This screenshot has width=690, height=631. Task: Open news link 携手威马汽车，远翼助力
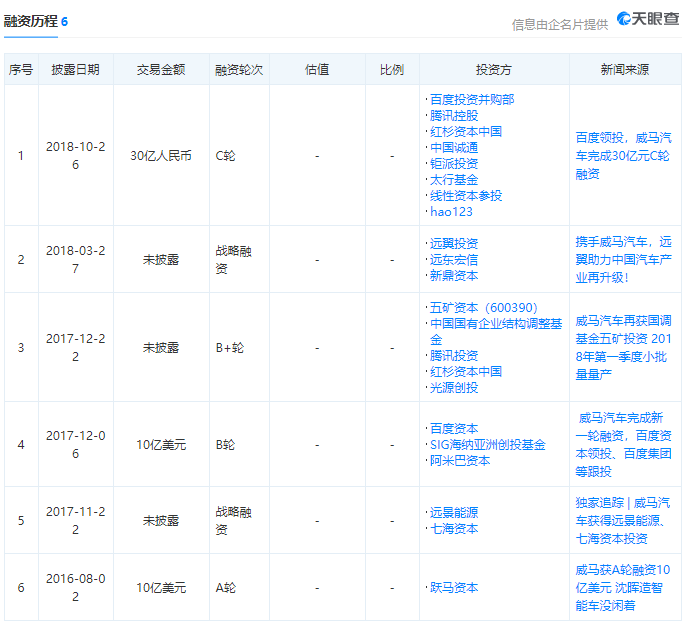(623, 260)
